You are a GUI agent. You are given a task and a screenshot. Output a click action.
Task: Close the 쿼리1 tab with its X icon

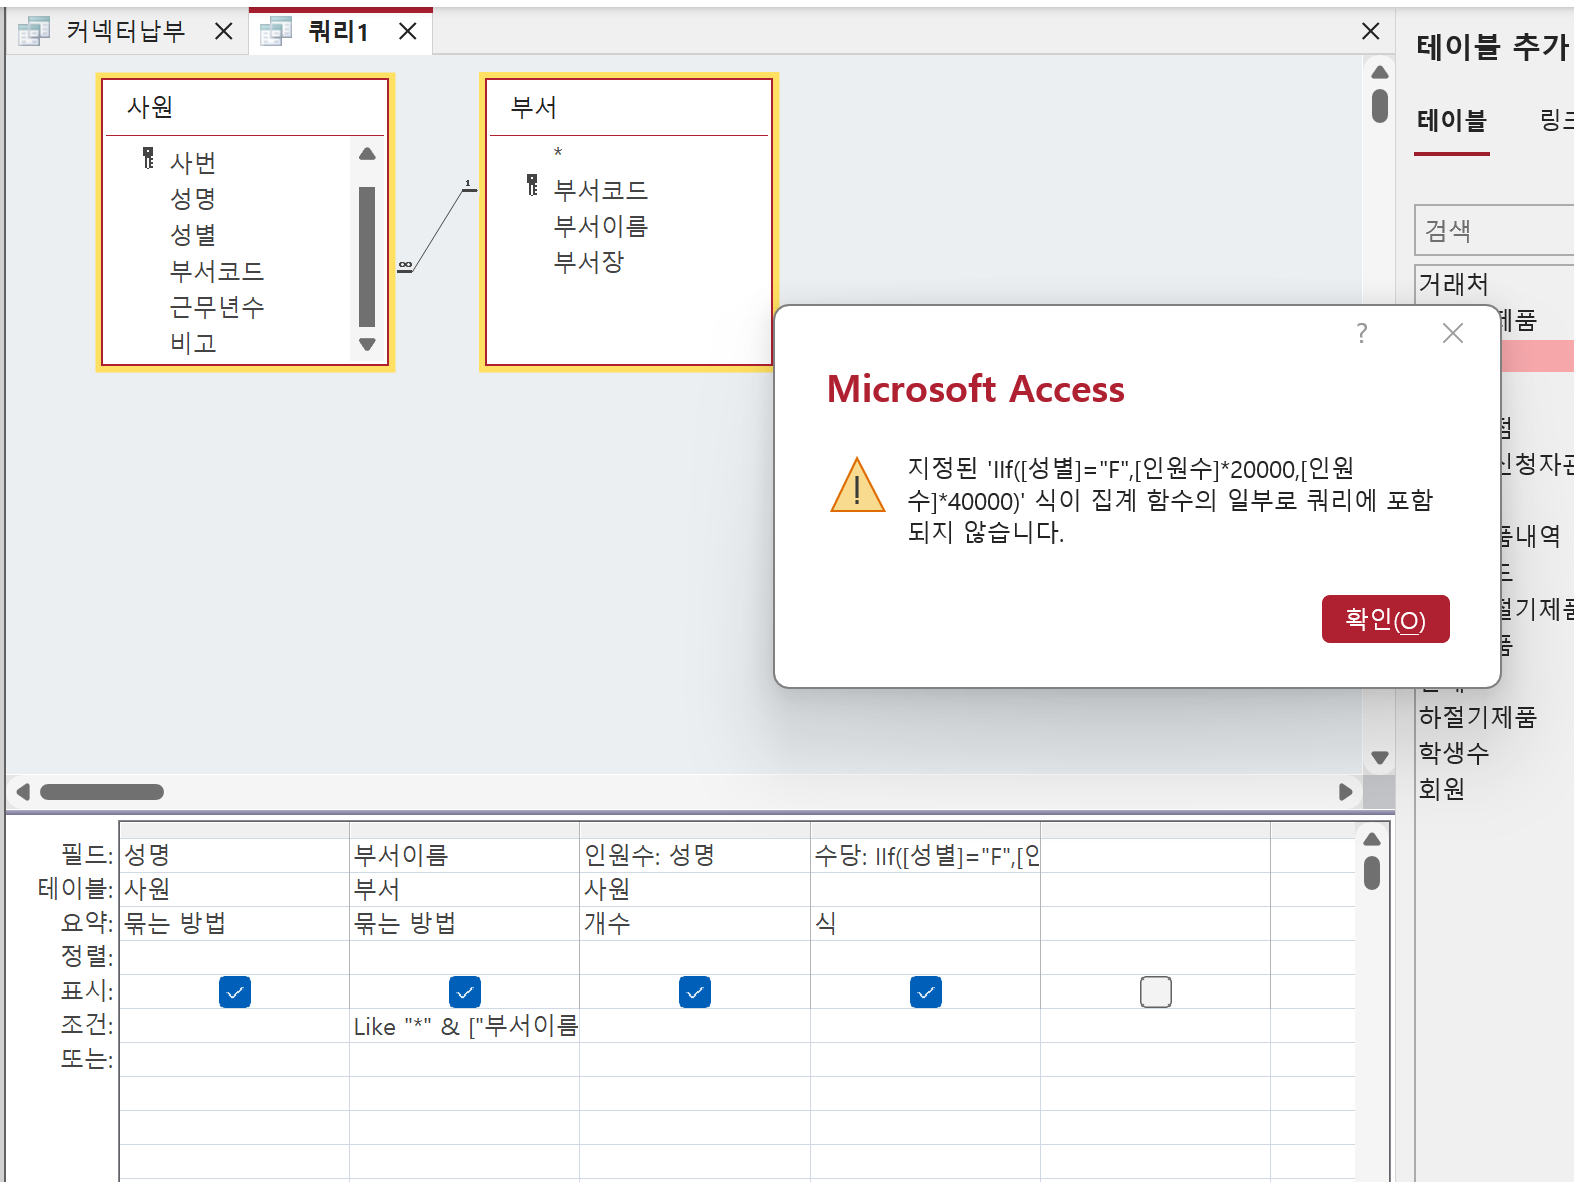pos(408,32)
